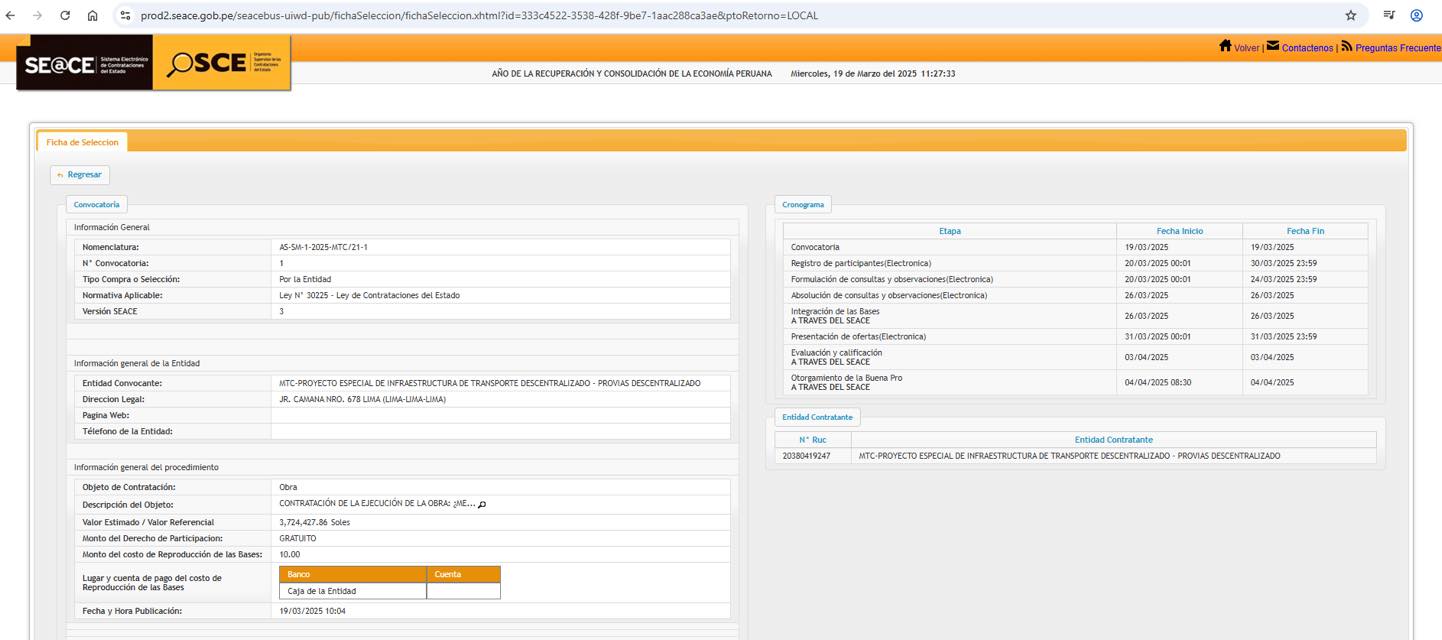Click the N° Ruc column header
Screen dimensions: 1442x640
click(813, 440)
